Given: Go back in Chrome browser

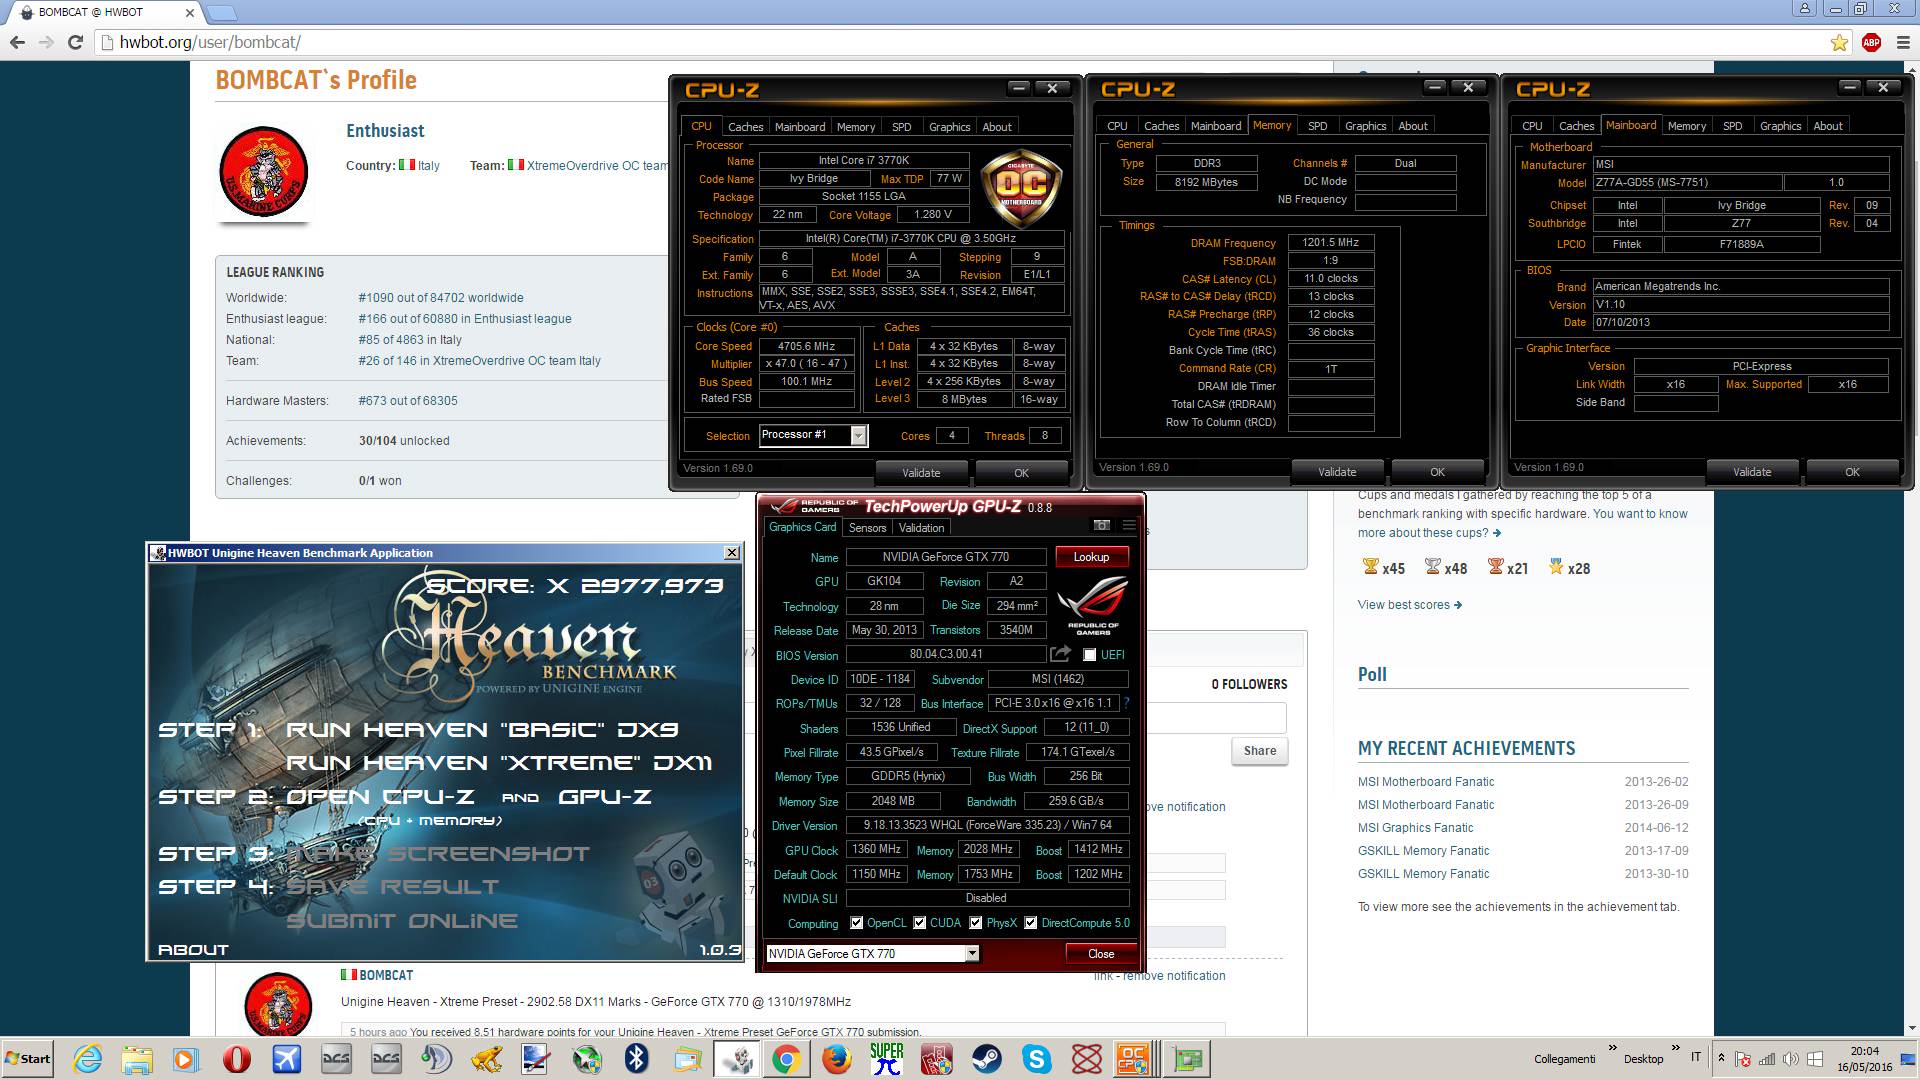Looking at the screenshot, I should pyautogui.click(x=17, y=42).
